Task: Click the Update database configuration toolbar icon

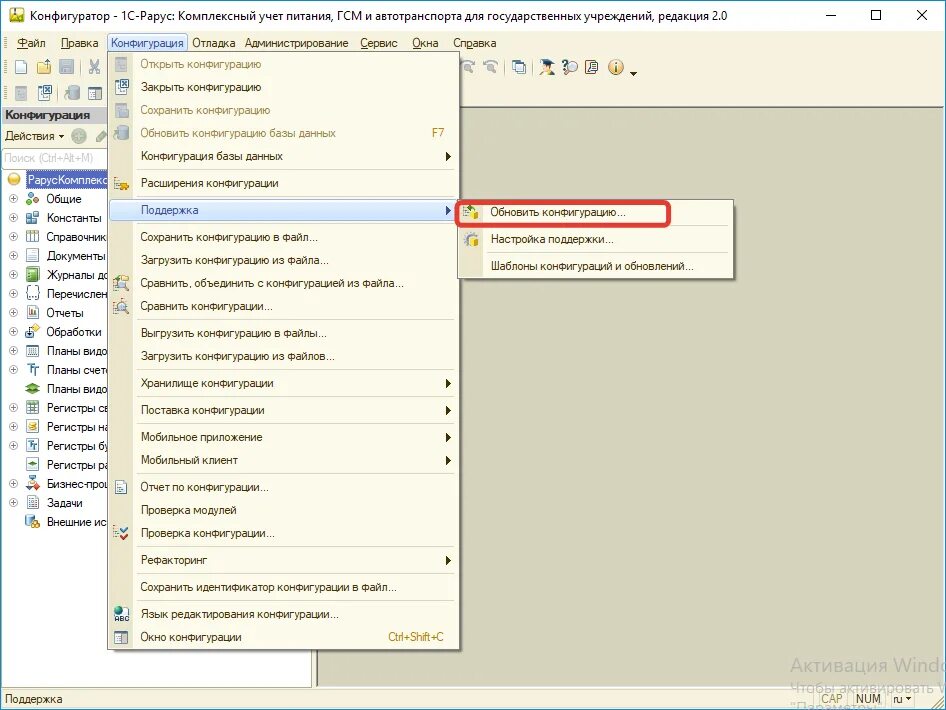Action: [72, 93]
